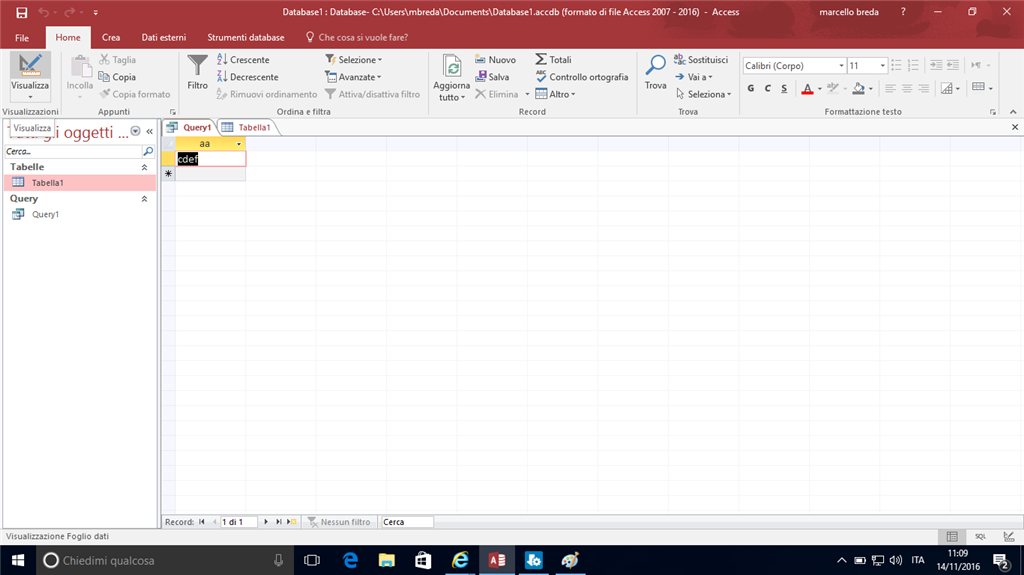1024x575 pixels.
Task: Go to next record navigation arrow
Action: tap(266, 521)
